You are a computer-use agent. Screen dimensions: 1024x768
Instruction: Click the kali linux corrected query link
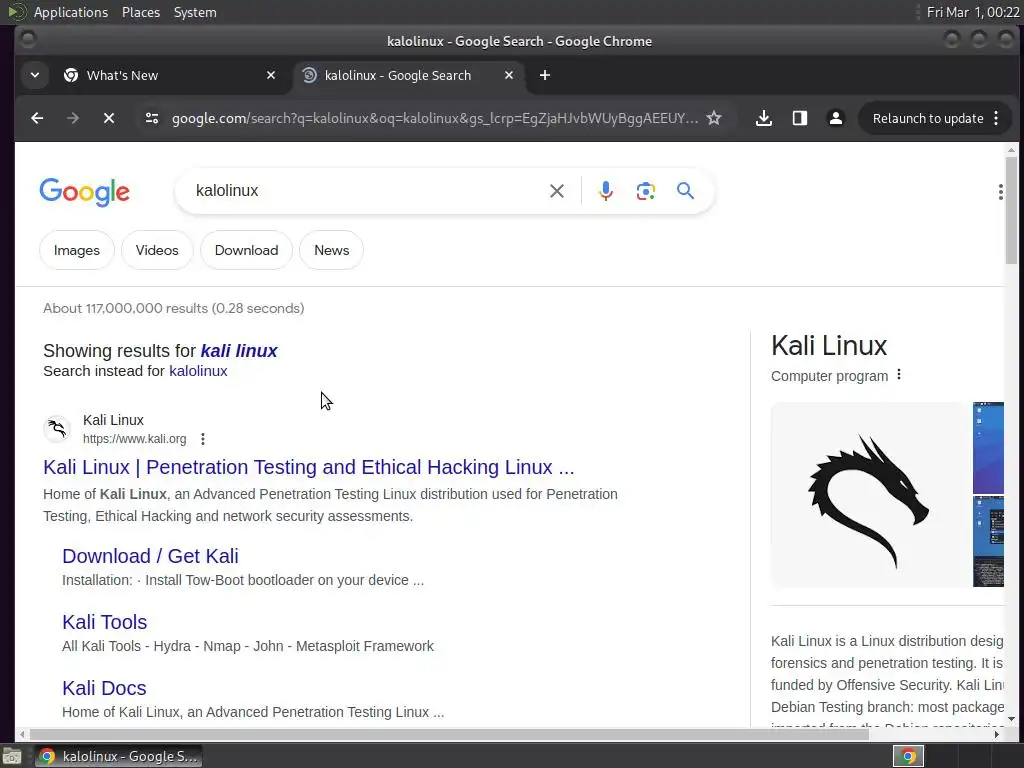pyautogui.click(x=239, y=351)
